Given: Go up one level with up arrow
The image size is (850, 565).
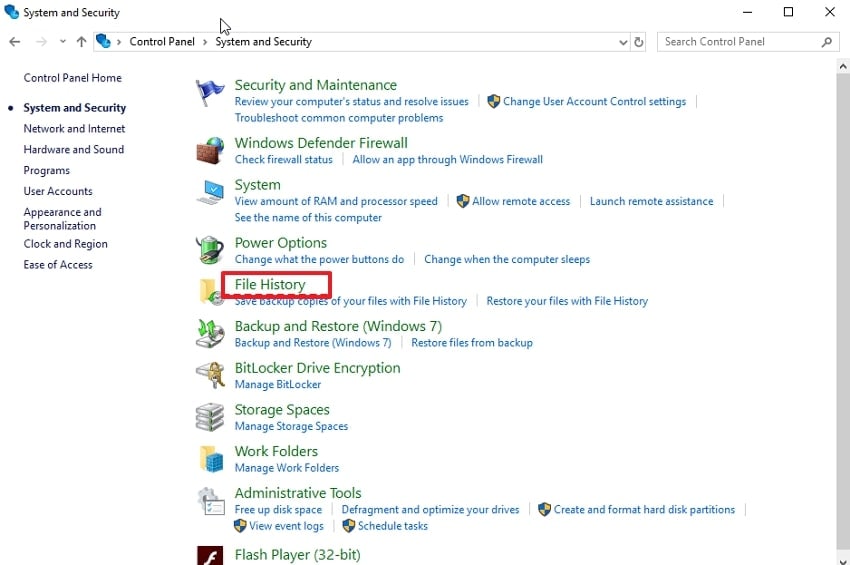Looking at the screenshot, I should tap(81, 42).
